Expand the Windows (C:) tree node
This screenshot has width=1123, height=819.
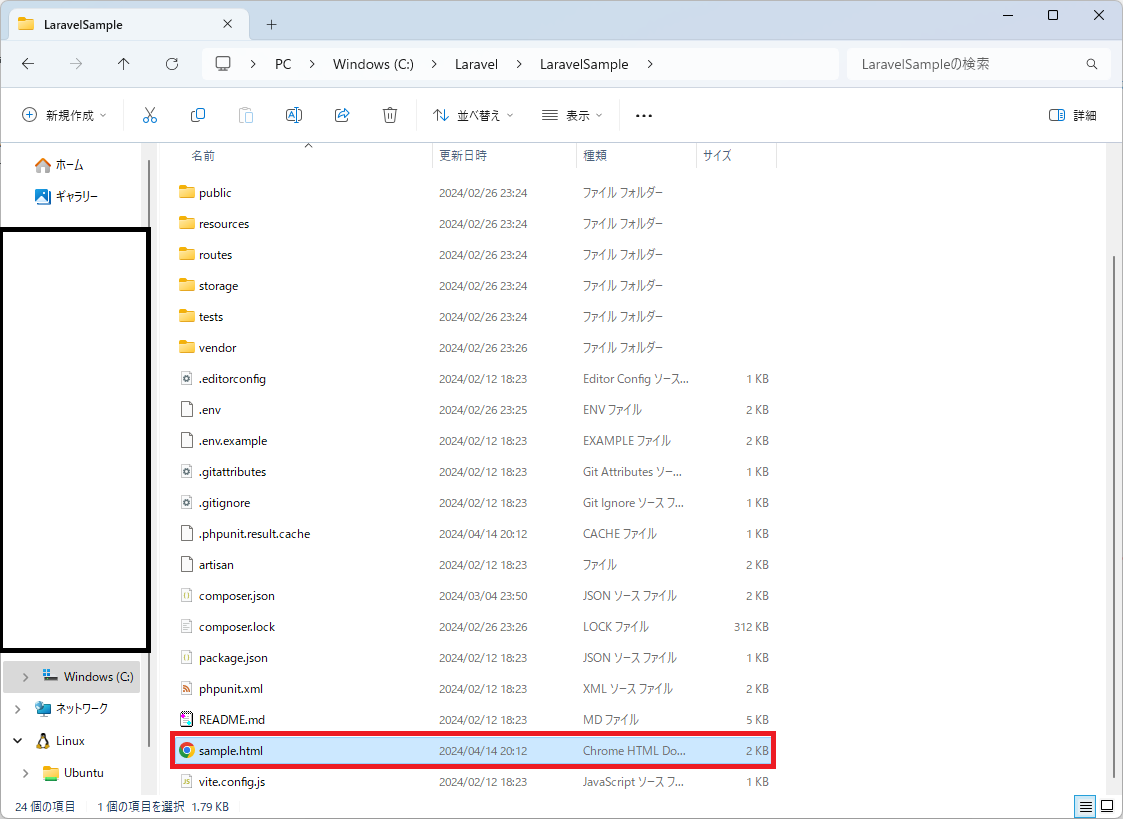[25, 677]
